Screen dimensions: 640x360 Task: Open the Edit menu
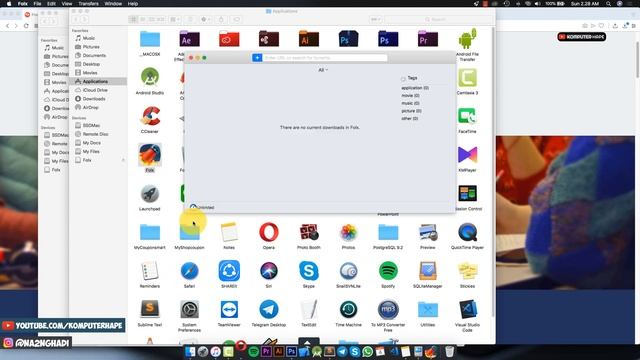tap(51, 4)
